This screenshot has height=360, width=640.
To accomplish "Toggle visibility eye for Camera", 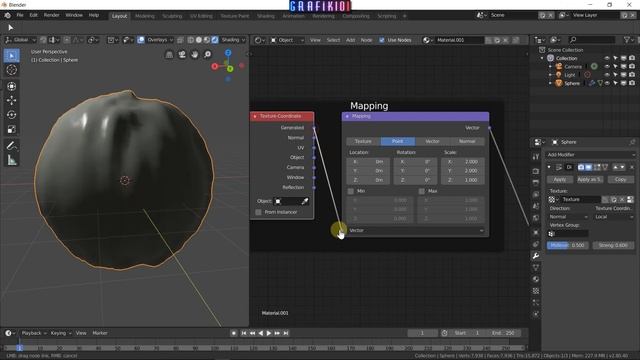I will (x=607, y=67).
